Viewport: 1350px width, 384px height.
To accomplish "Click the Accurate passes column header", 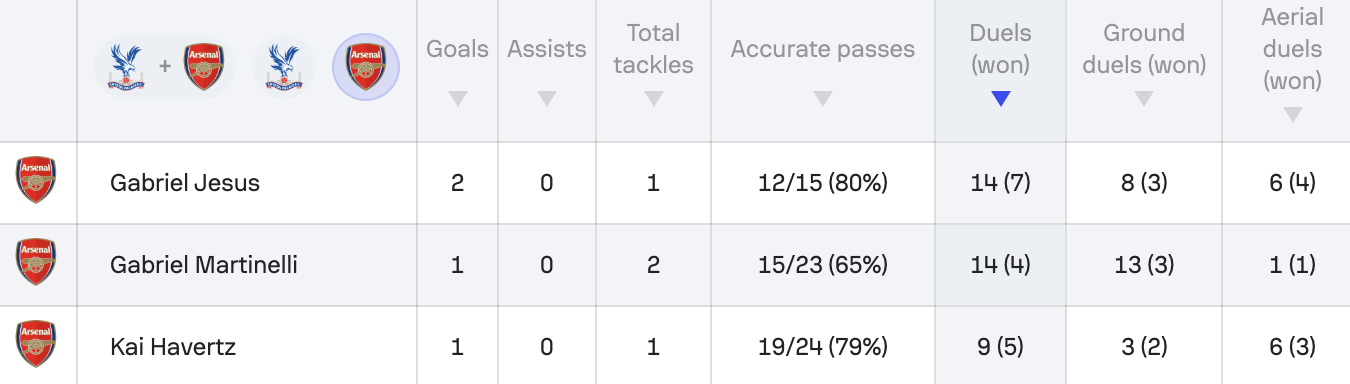I will 822,49.
